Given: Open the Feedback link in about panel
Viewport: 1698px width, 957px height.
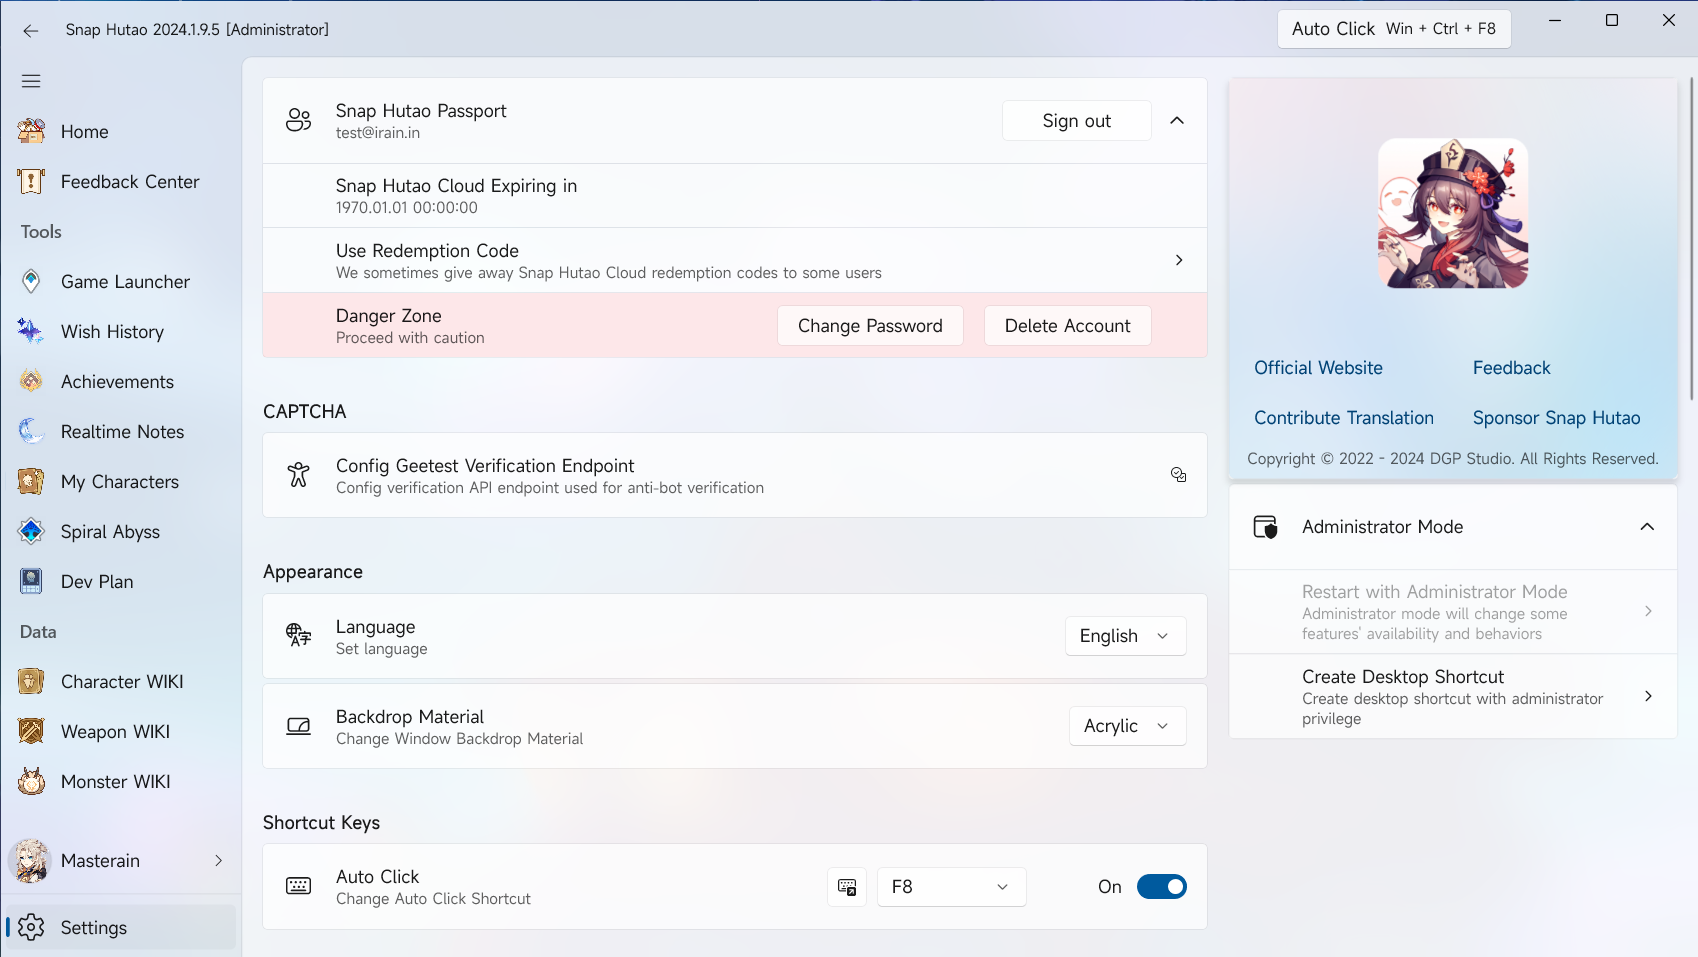Looking at the screenshot, I should click(x=1511, y=368).
